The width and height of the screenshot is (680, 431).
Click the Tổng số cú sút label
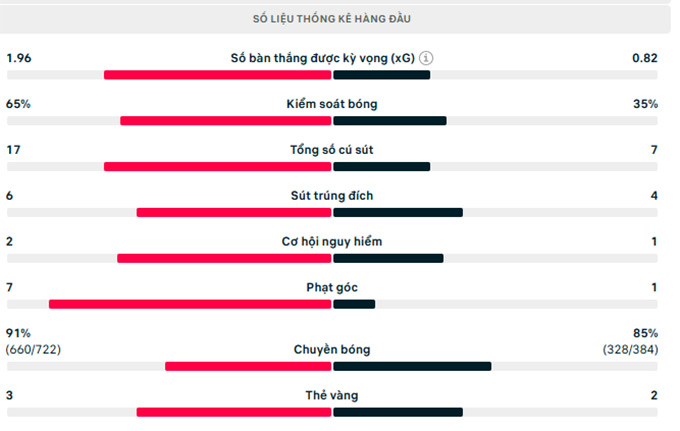pos(332,150)
